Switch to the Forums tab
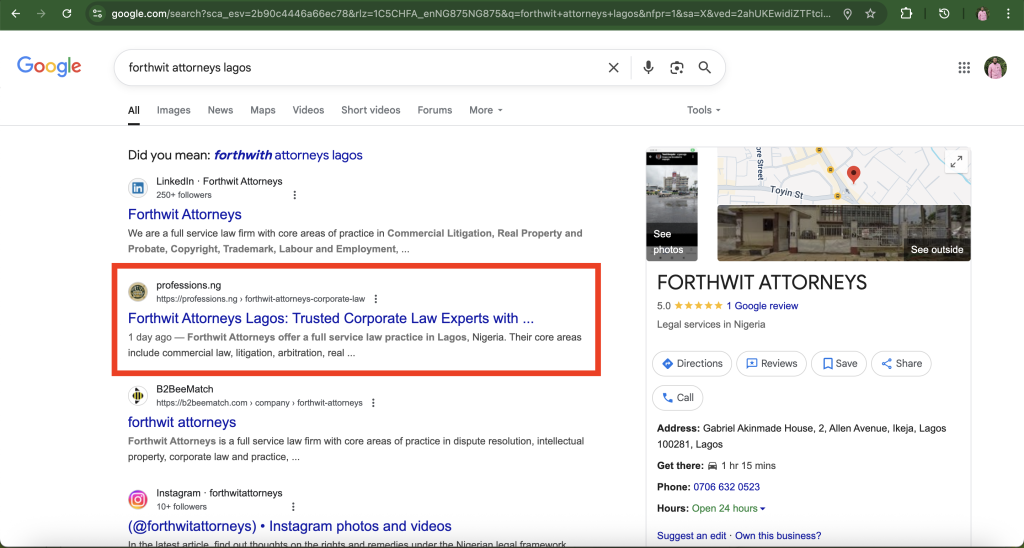1024x548 pixels. tap(435, 110)
